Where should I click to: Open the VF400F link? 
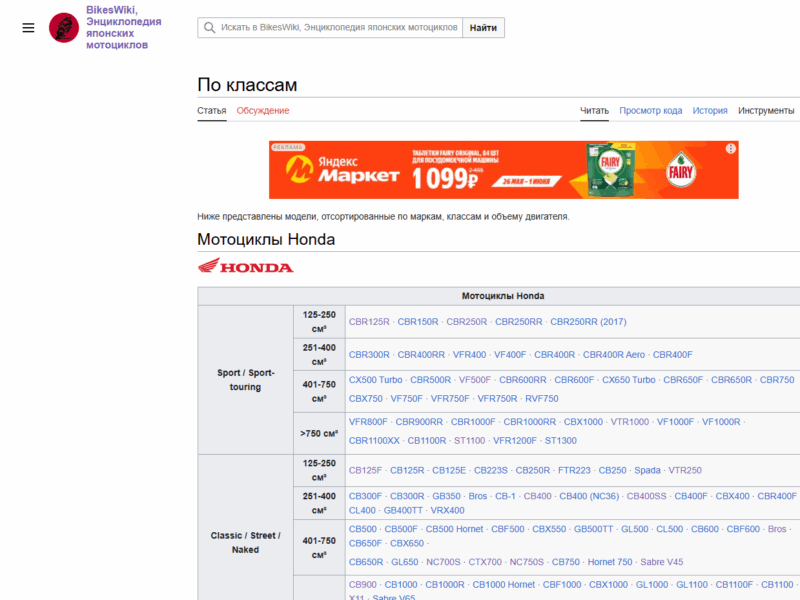pos(510,355)
